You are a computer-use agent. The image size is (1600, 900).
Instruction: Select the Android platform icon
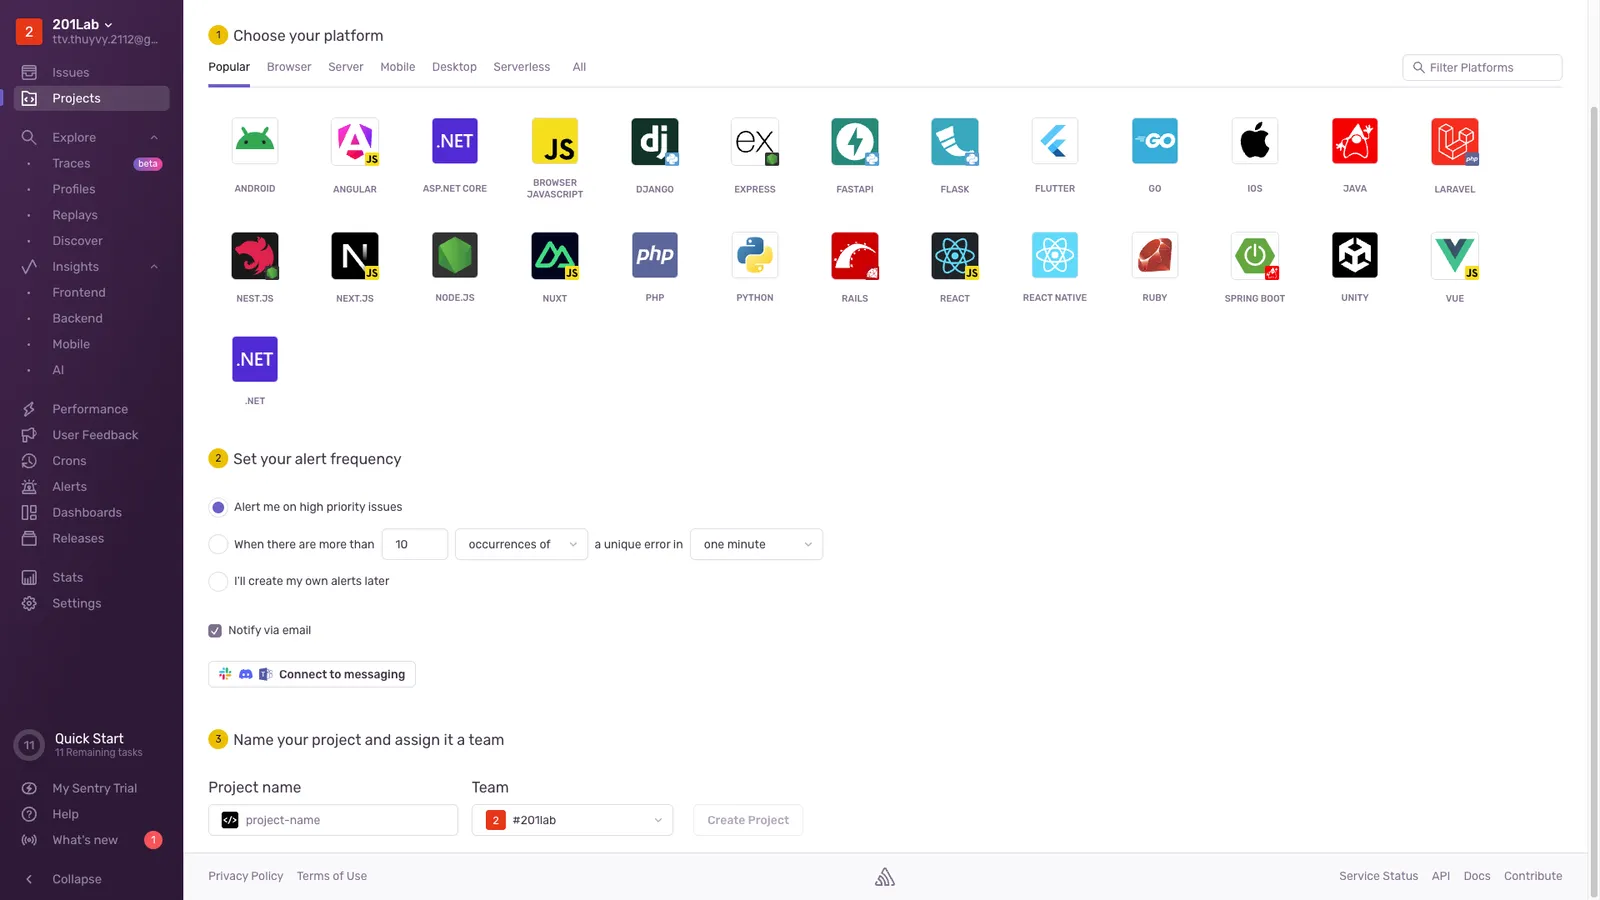pos(255,141)
